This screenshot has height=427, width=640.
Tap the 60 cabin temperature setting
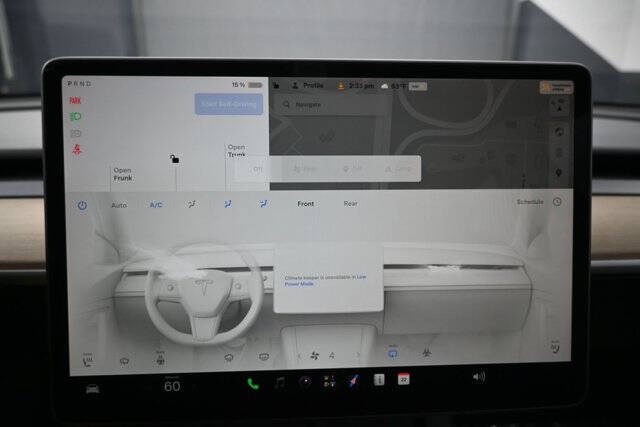[x=172, y=386]
